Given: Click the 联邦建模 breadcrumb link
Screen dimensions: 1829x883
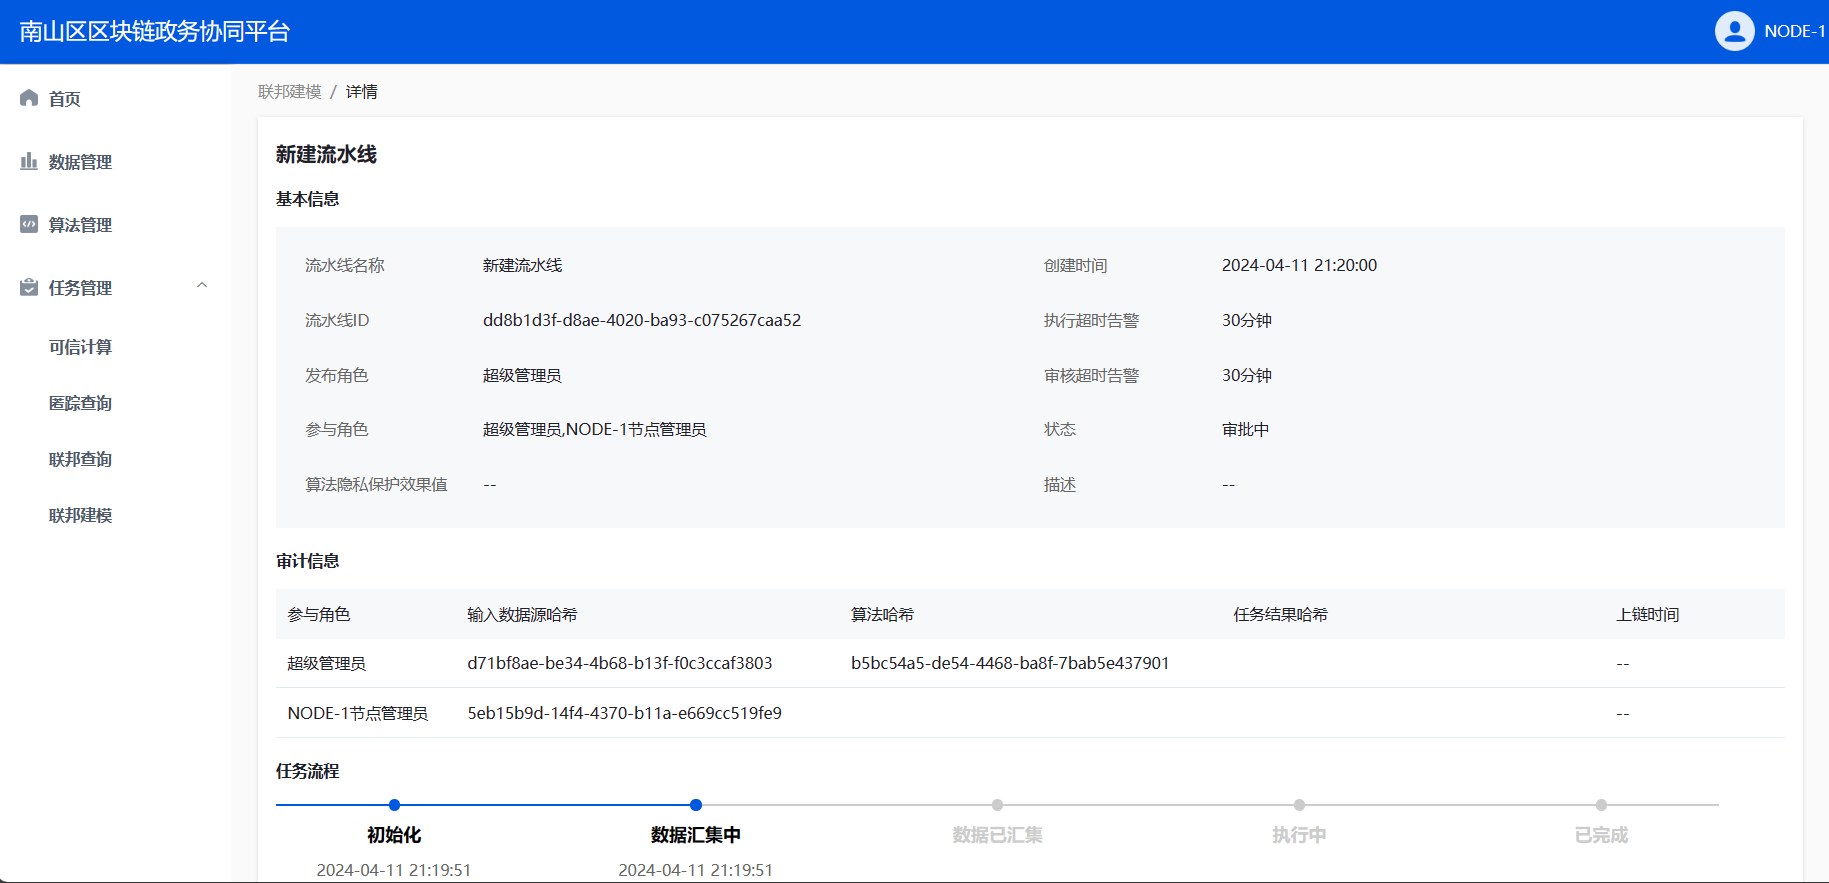Looking at the screenshot, I should tap(290, 92).
